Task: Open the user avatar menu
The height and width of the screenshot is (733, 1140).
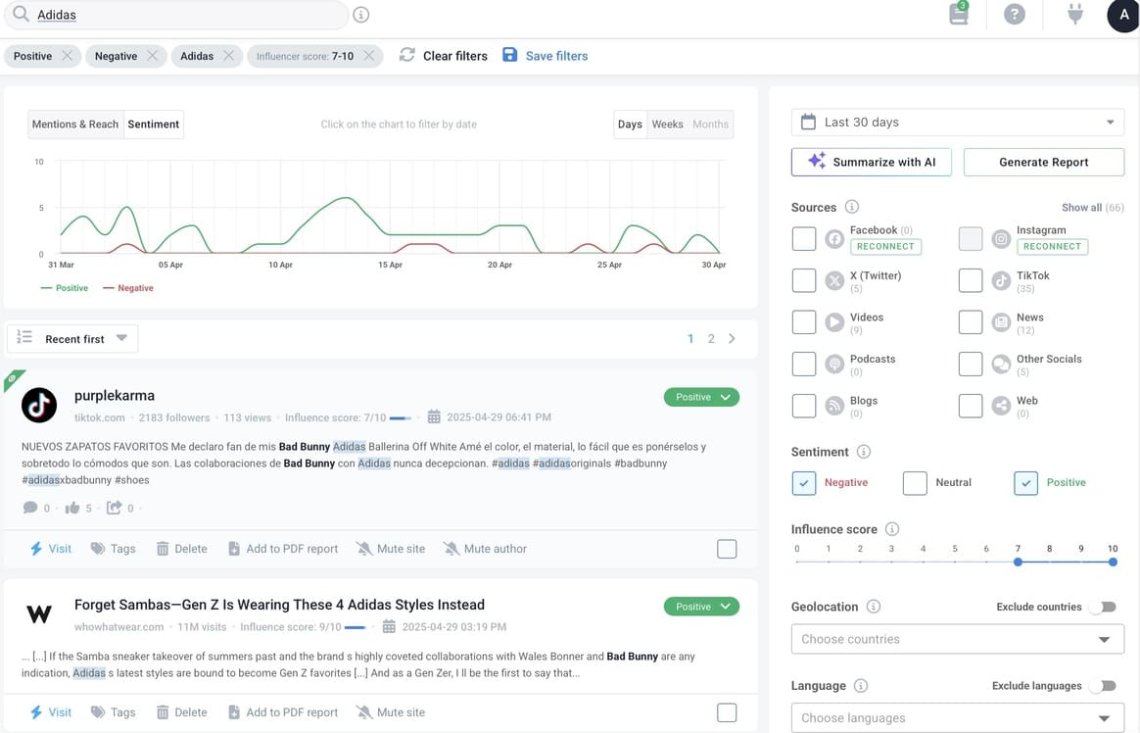Action: point(1123,15)
